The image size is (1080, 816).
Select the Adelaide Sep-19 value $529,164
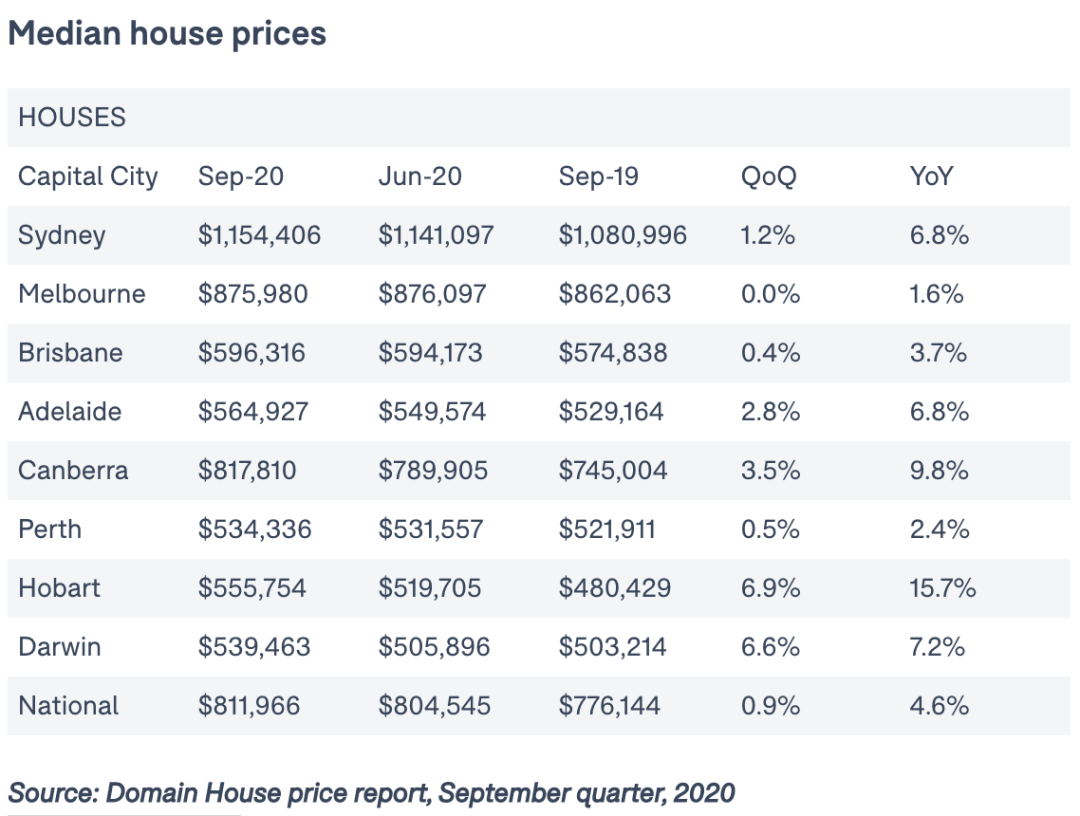[x=611, y=412]
